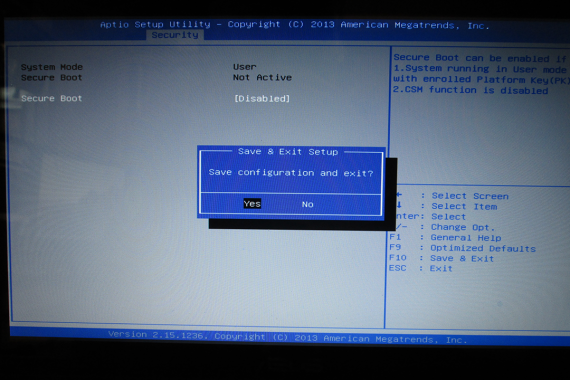Click the F10 Save & Exit hint
This screenshot has height=380, width=570.
[x=441, y=258]
